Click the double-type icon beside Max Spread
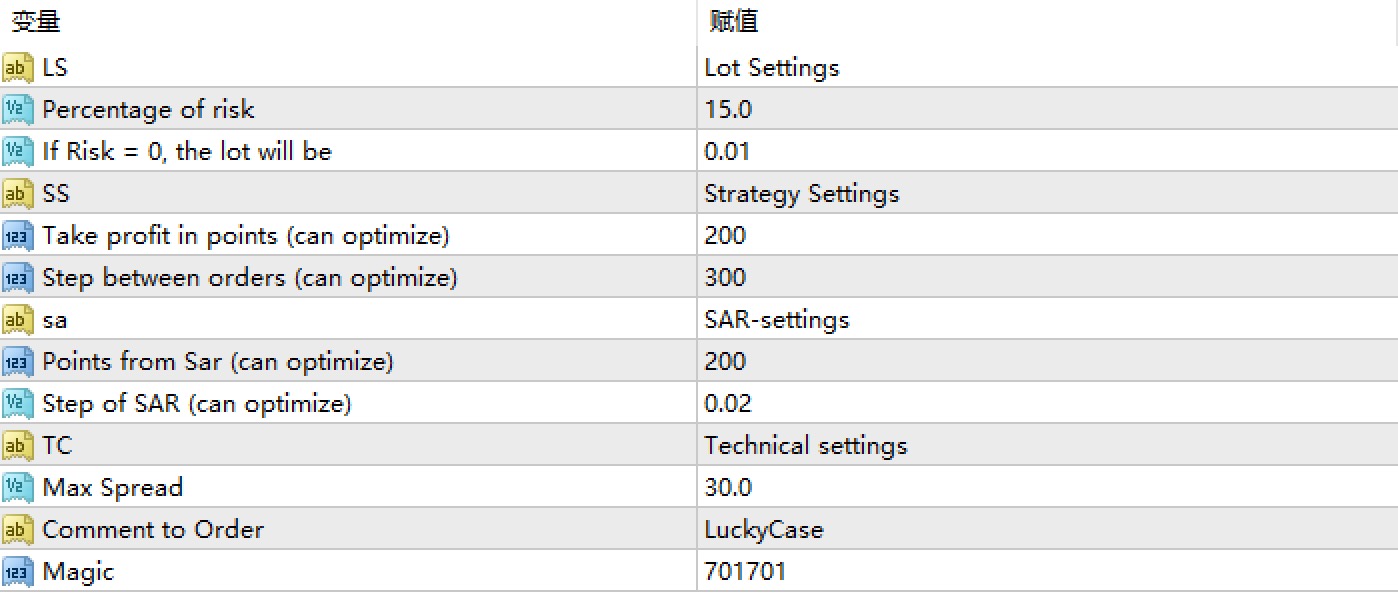Image resolution: width=1398 pixels, height=600 pixels. click(18, 488)
